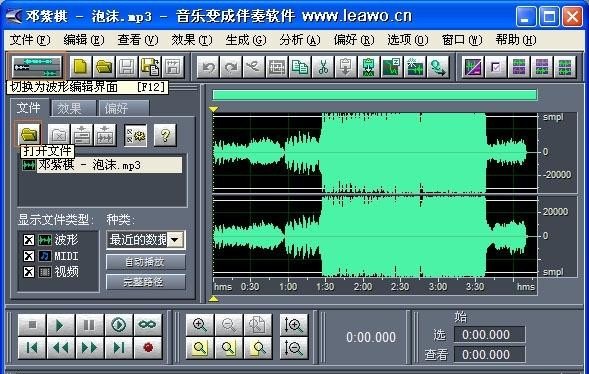Screen dimensions: 589x374
Task: Click the Paste clipboard toolbar icon
Action: click(346, 67)
